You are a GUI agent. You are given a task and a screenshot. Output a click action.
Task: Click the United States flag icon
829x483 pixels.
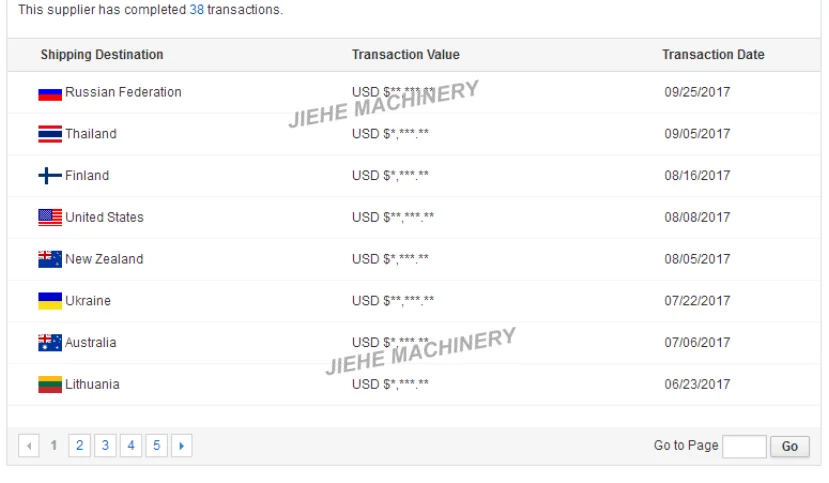point(50,218)
